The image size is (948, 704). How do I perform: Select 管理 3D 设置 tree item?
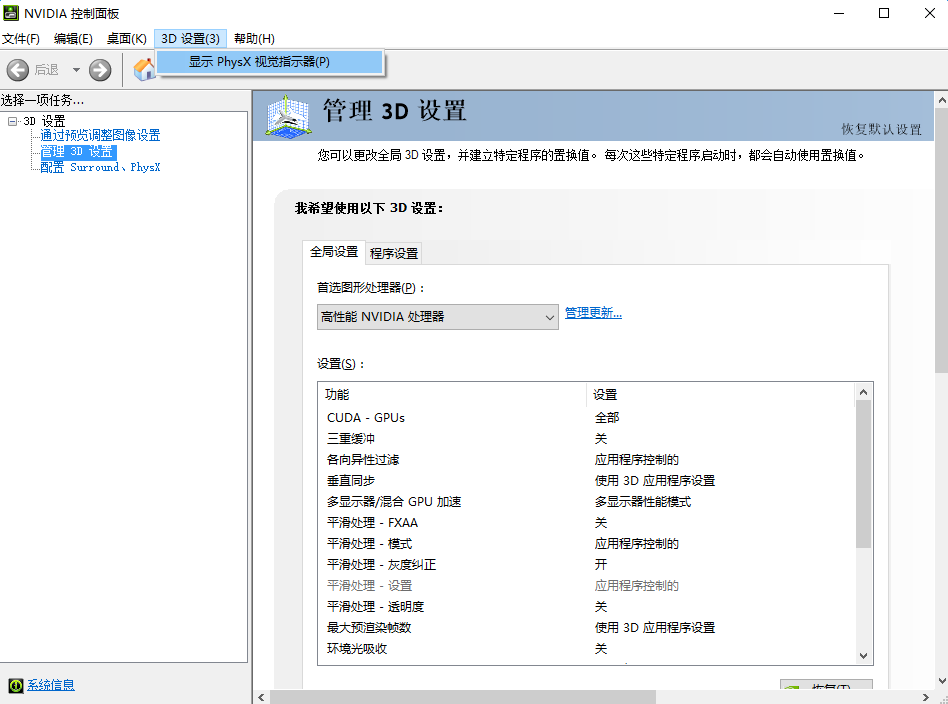tap(78, 151)
